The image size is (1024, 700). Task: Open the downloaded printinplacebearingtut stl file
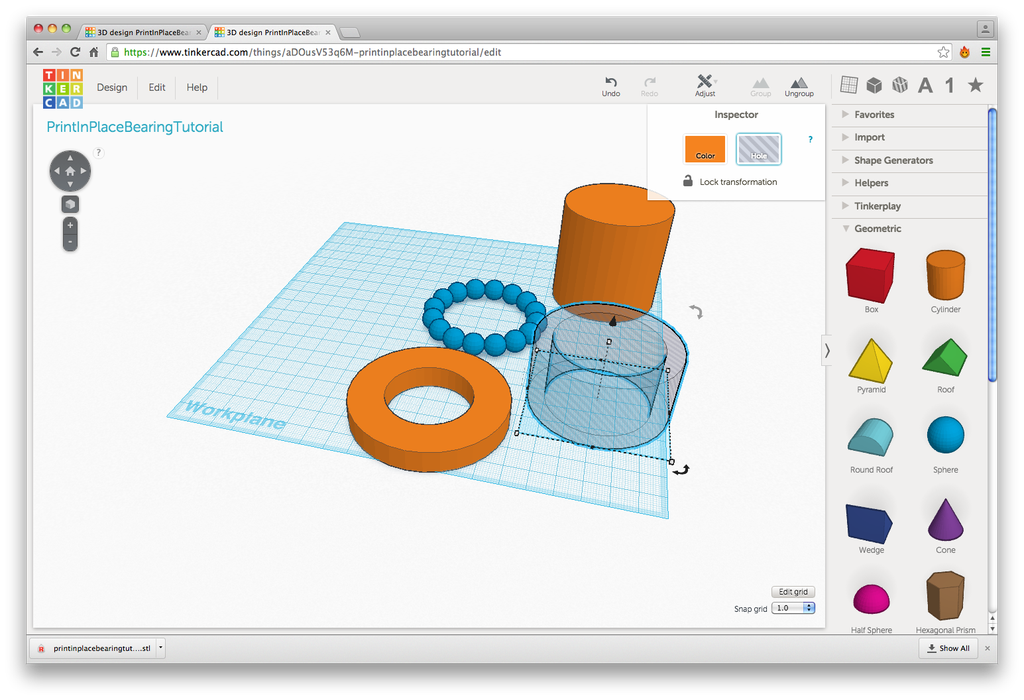[x=93, y=648]
